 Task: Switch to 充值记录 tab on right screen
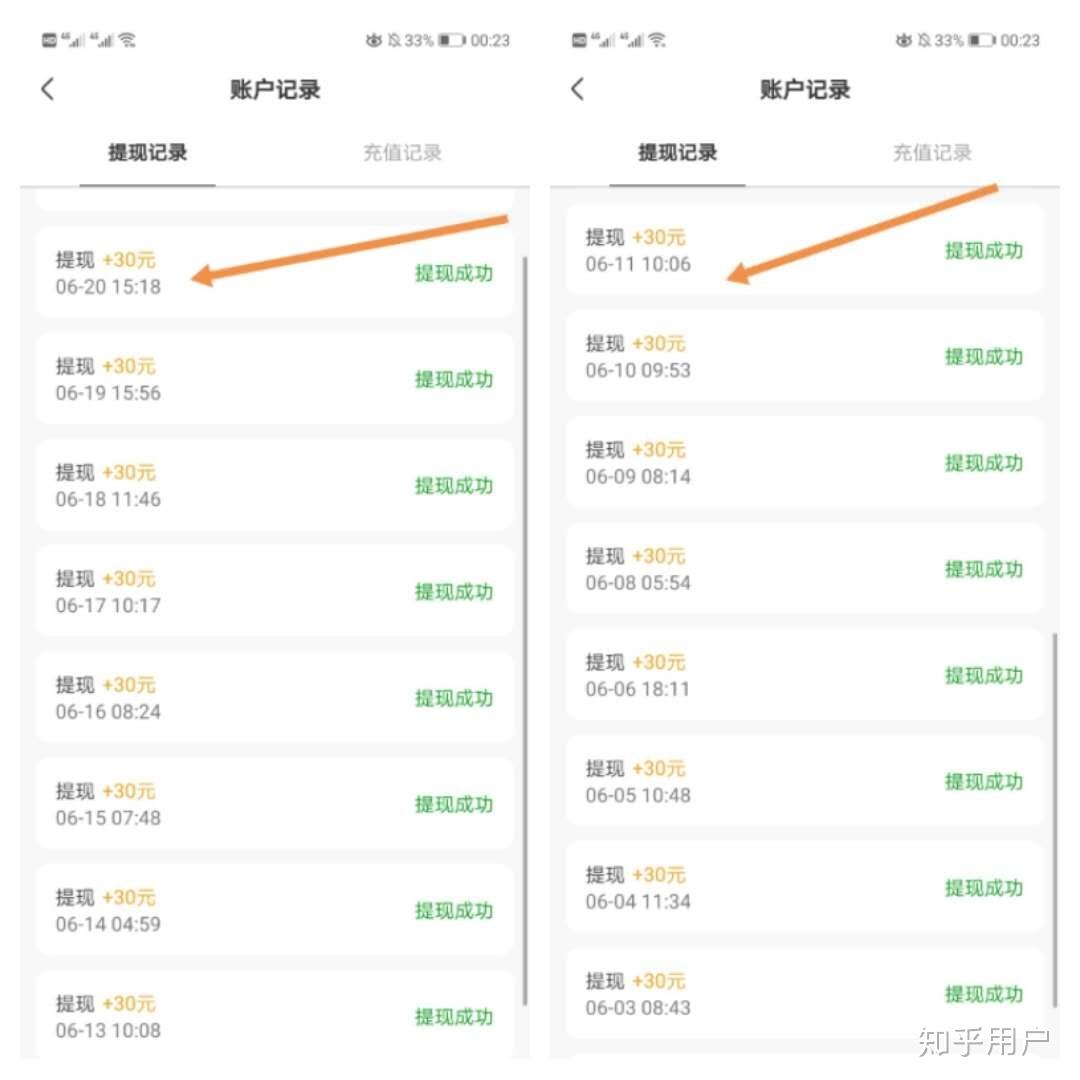coord(932,152)
